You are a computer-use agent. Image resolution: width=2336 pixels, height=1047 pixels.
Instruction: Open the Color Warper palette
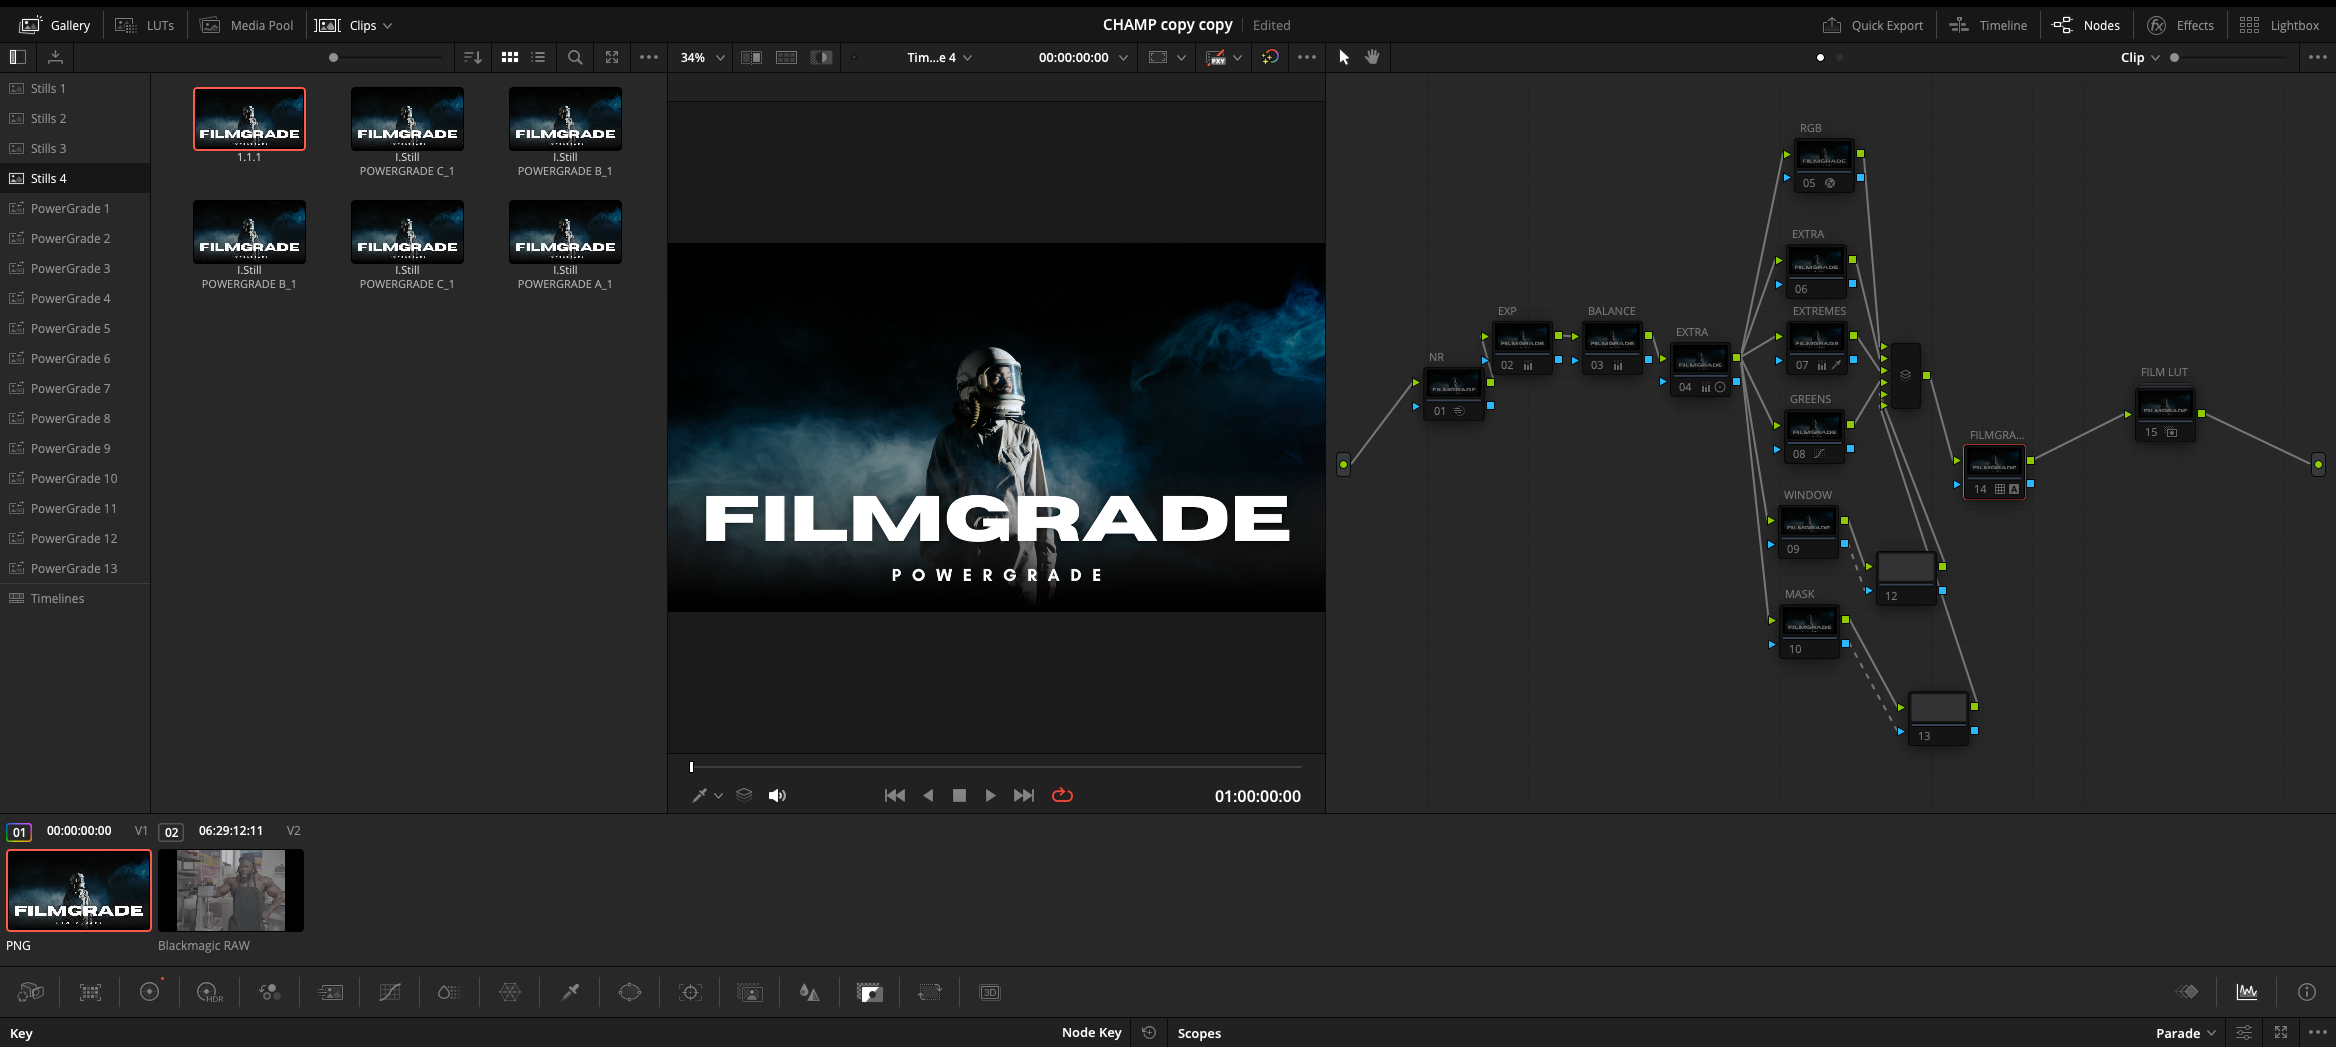[x=510, y=992]
